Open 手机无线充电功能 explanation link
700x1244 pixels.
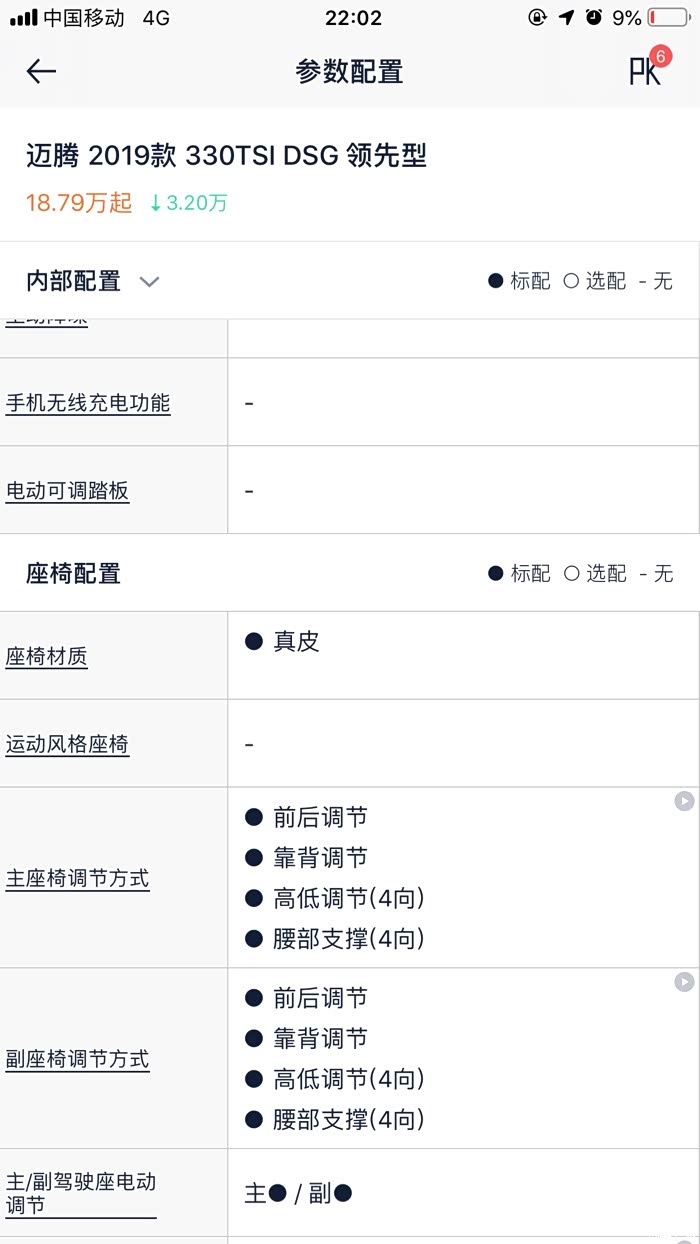88,403
